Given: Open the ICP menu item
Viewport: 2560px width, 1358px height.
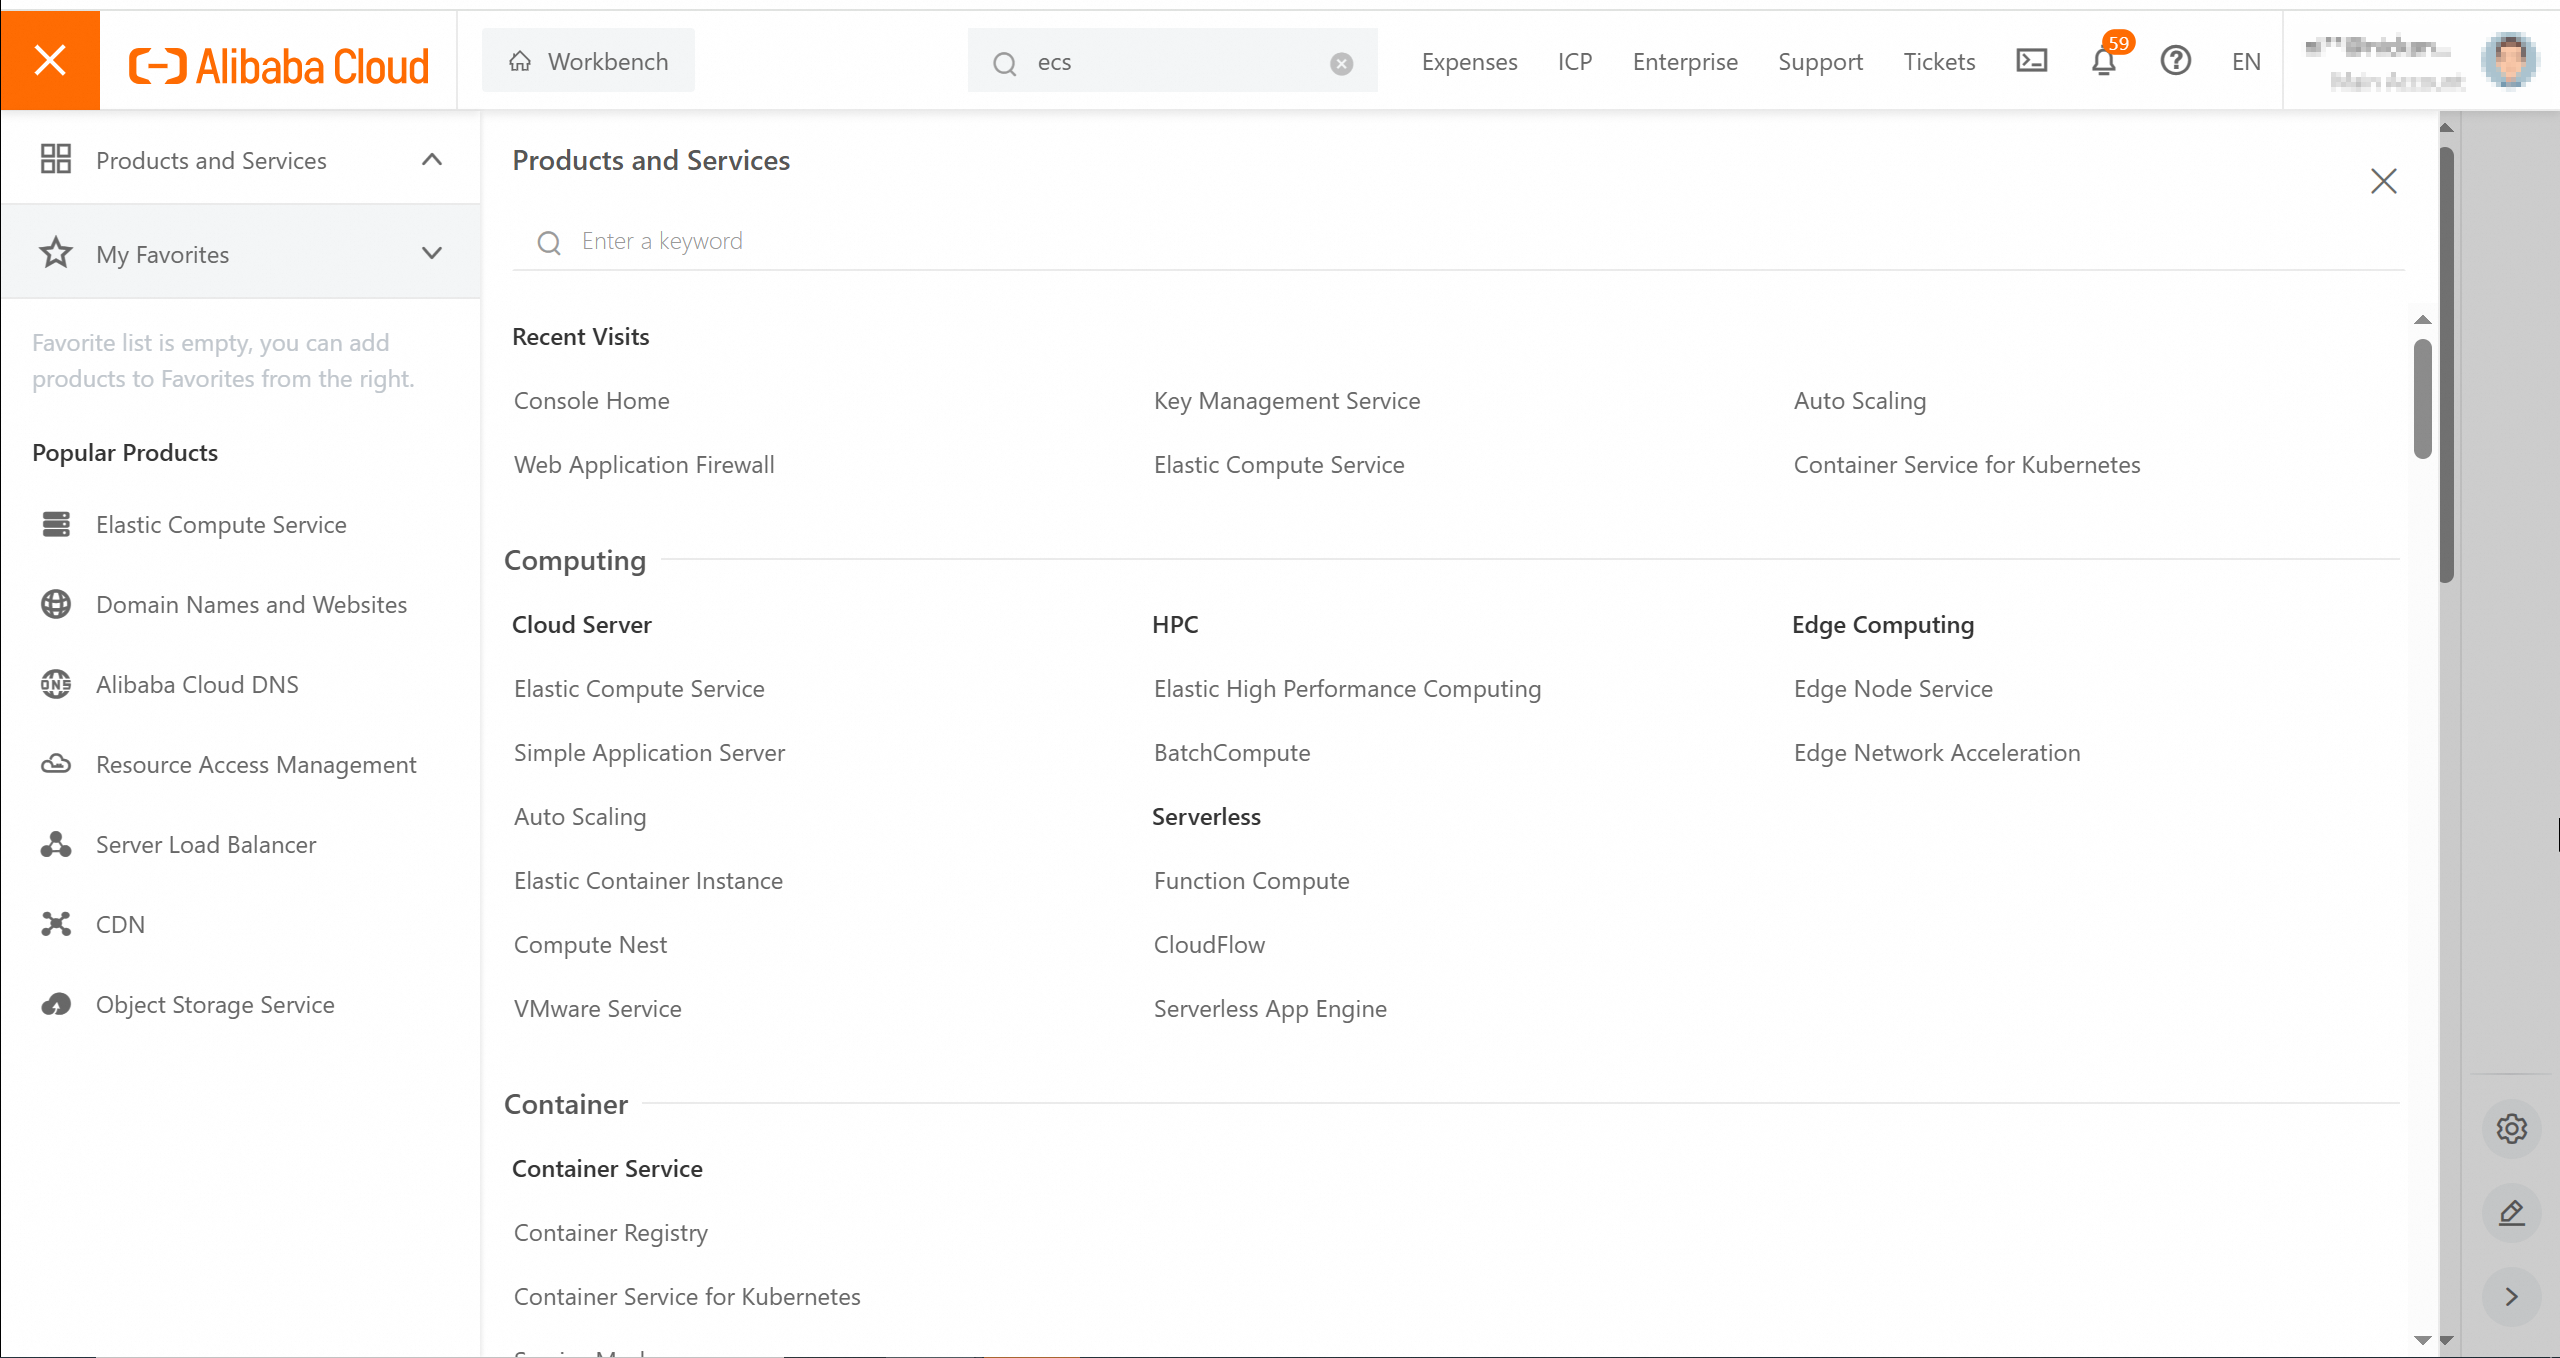Looking at the screenshot, I should pyautogui.click(x=1575, y=62).
